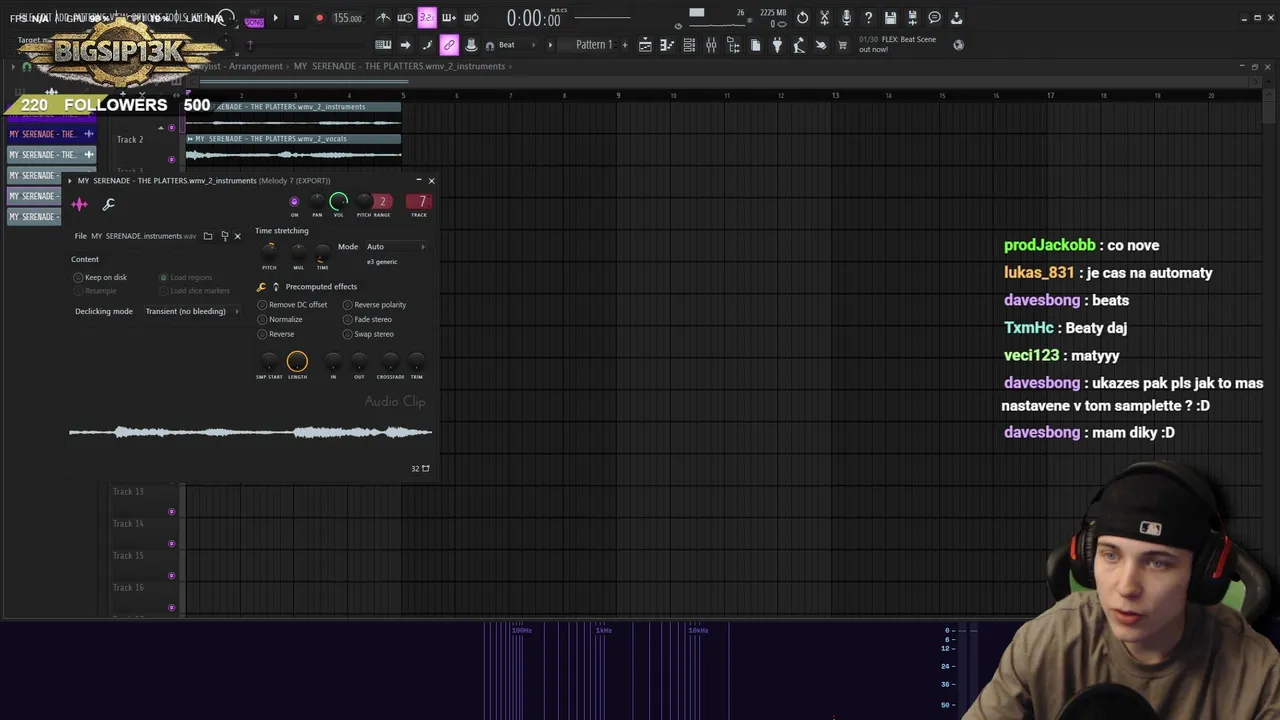Toggle typing keyboard to piano icon
The width and height of the screenshot is (1280, 720).
(383, 45)
